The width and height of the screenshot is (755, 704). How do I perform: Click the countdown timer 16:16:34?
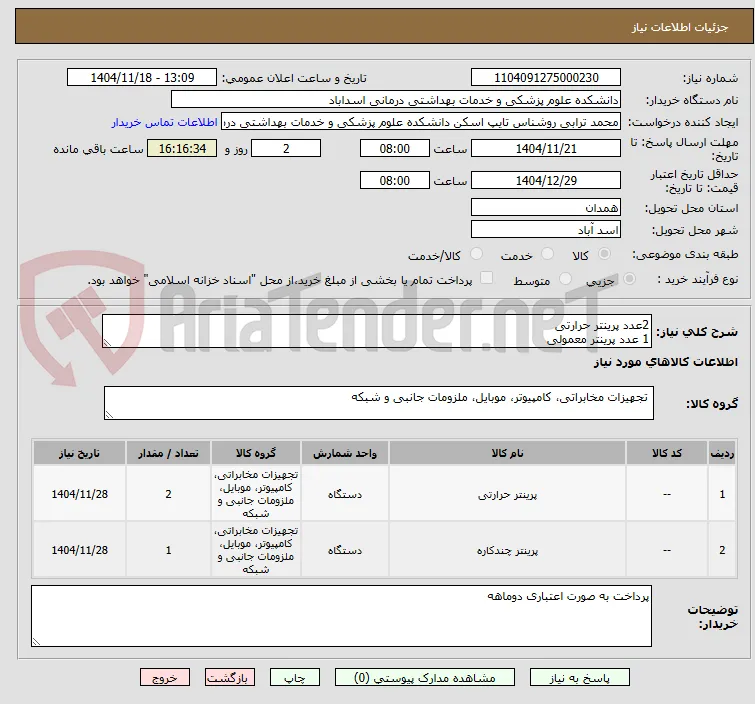tap(182, 148)
